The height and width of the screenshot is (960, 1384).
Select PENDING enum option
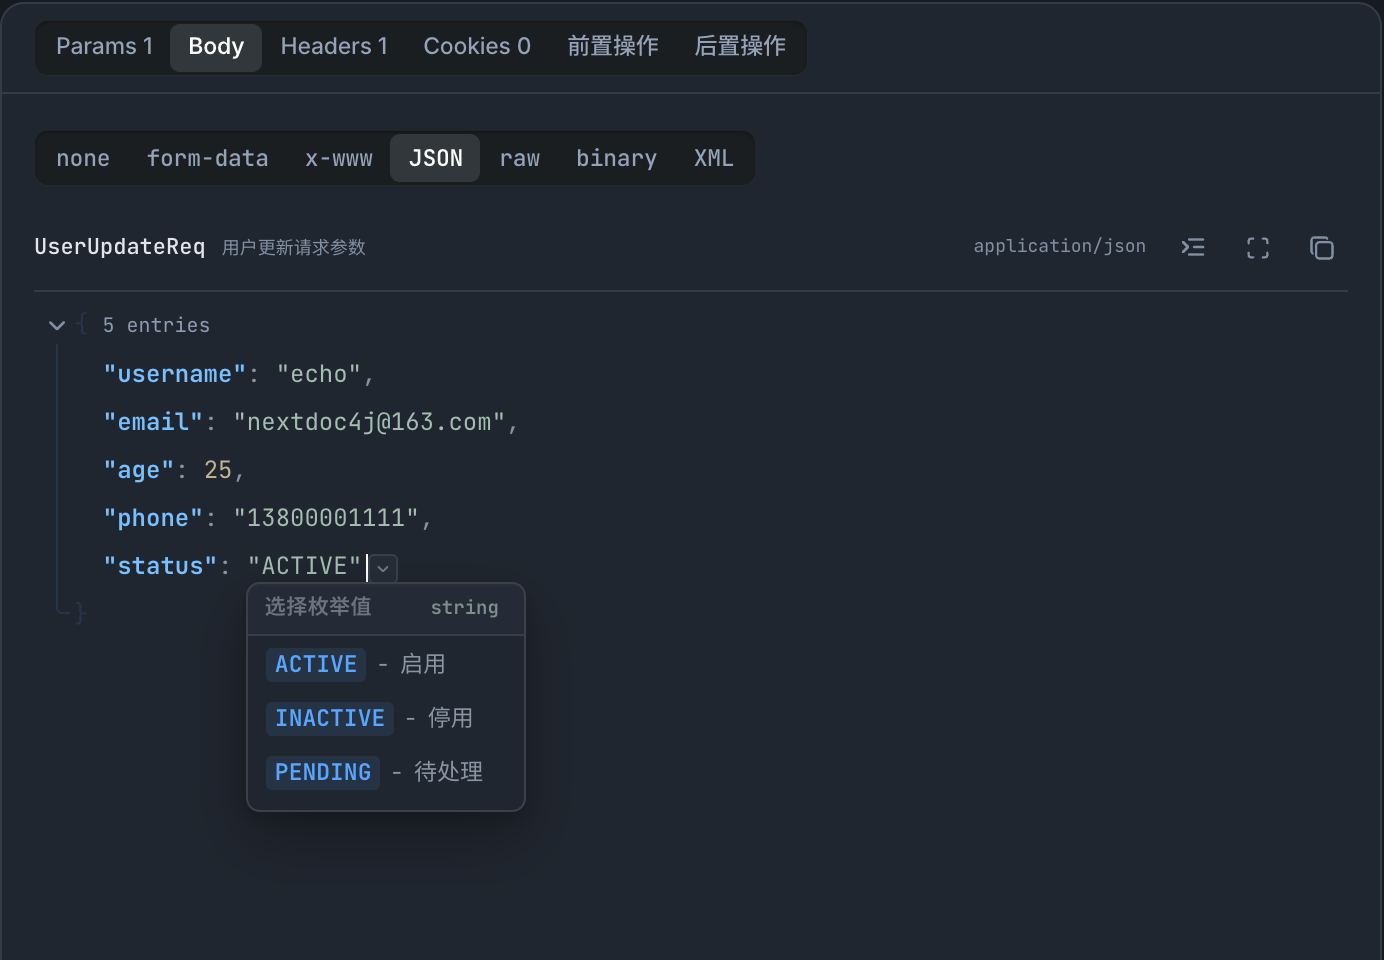[x=386, y=772]
